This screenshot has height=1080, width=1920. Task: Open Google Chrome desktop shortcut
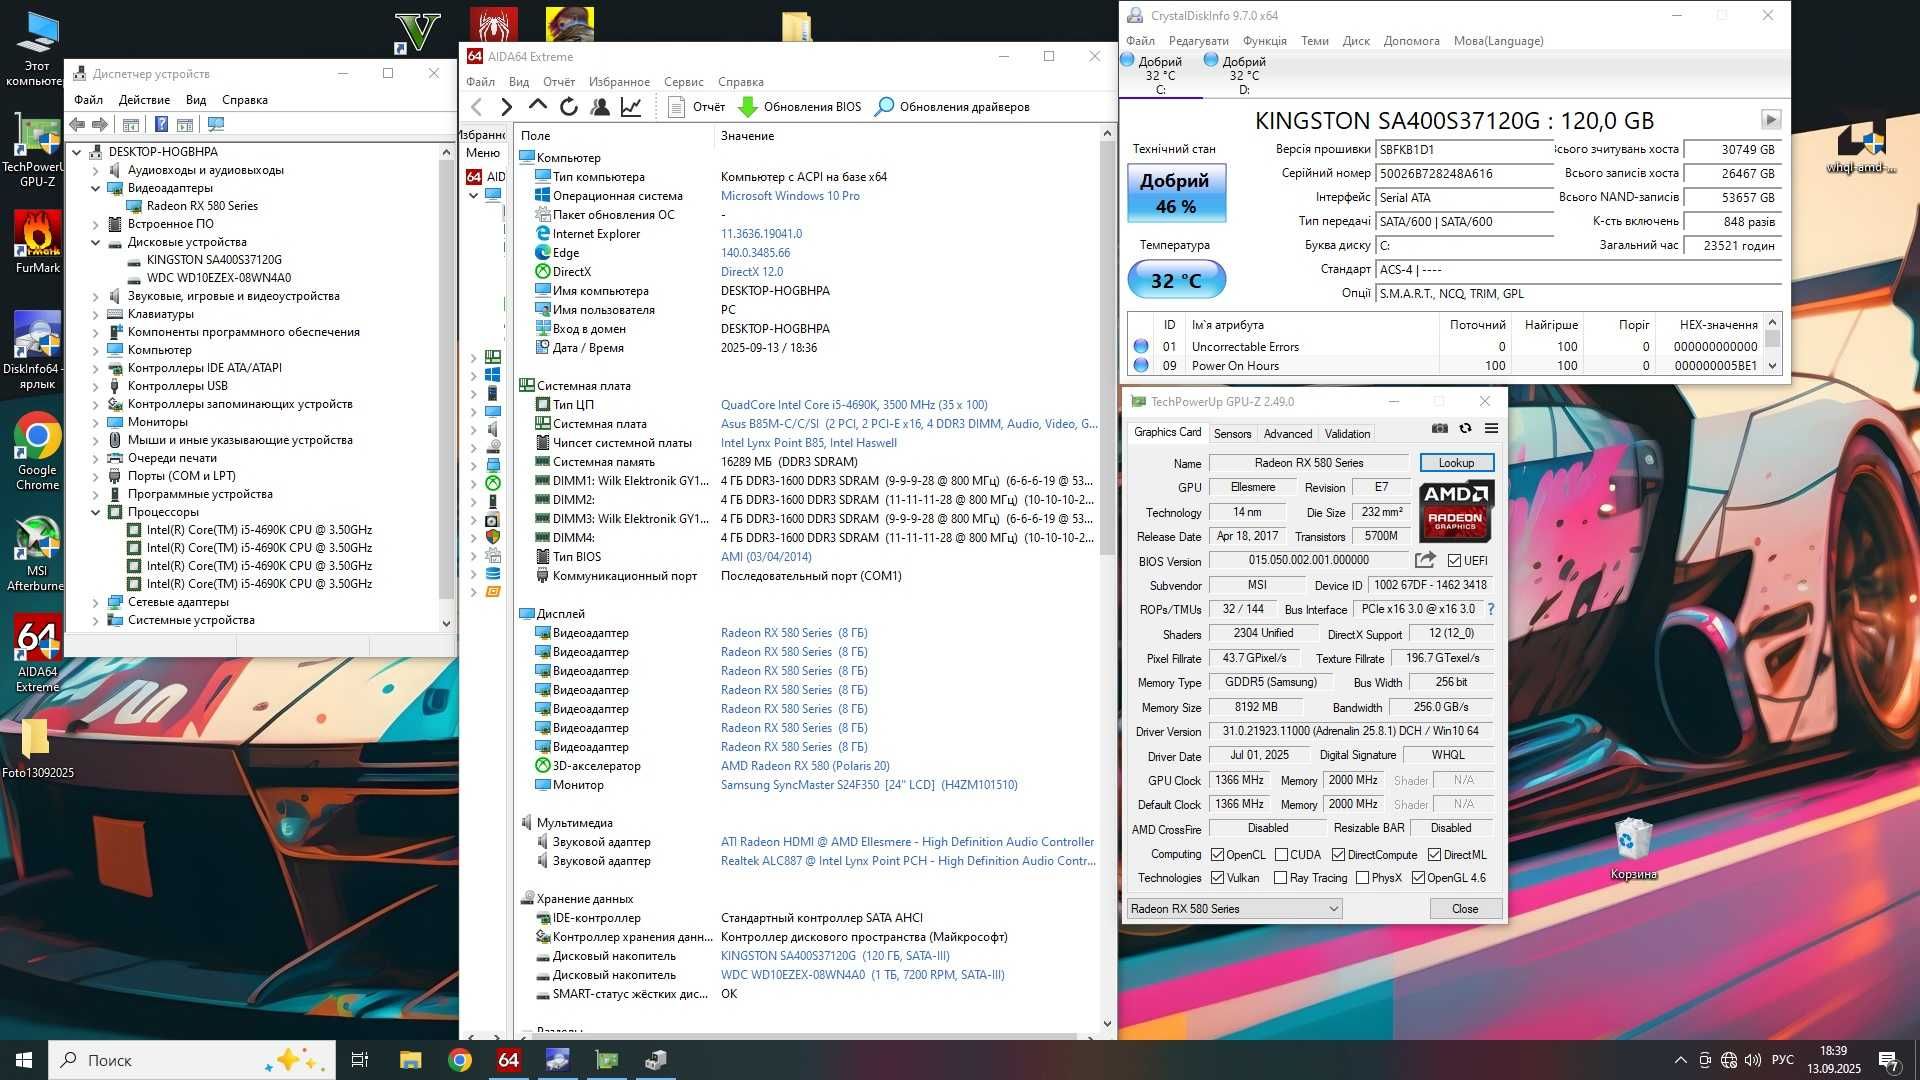(37, 451)
